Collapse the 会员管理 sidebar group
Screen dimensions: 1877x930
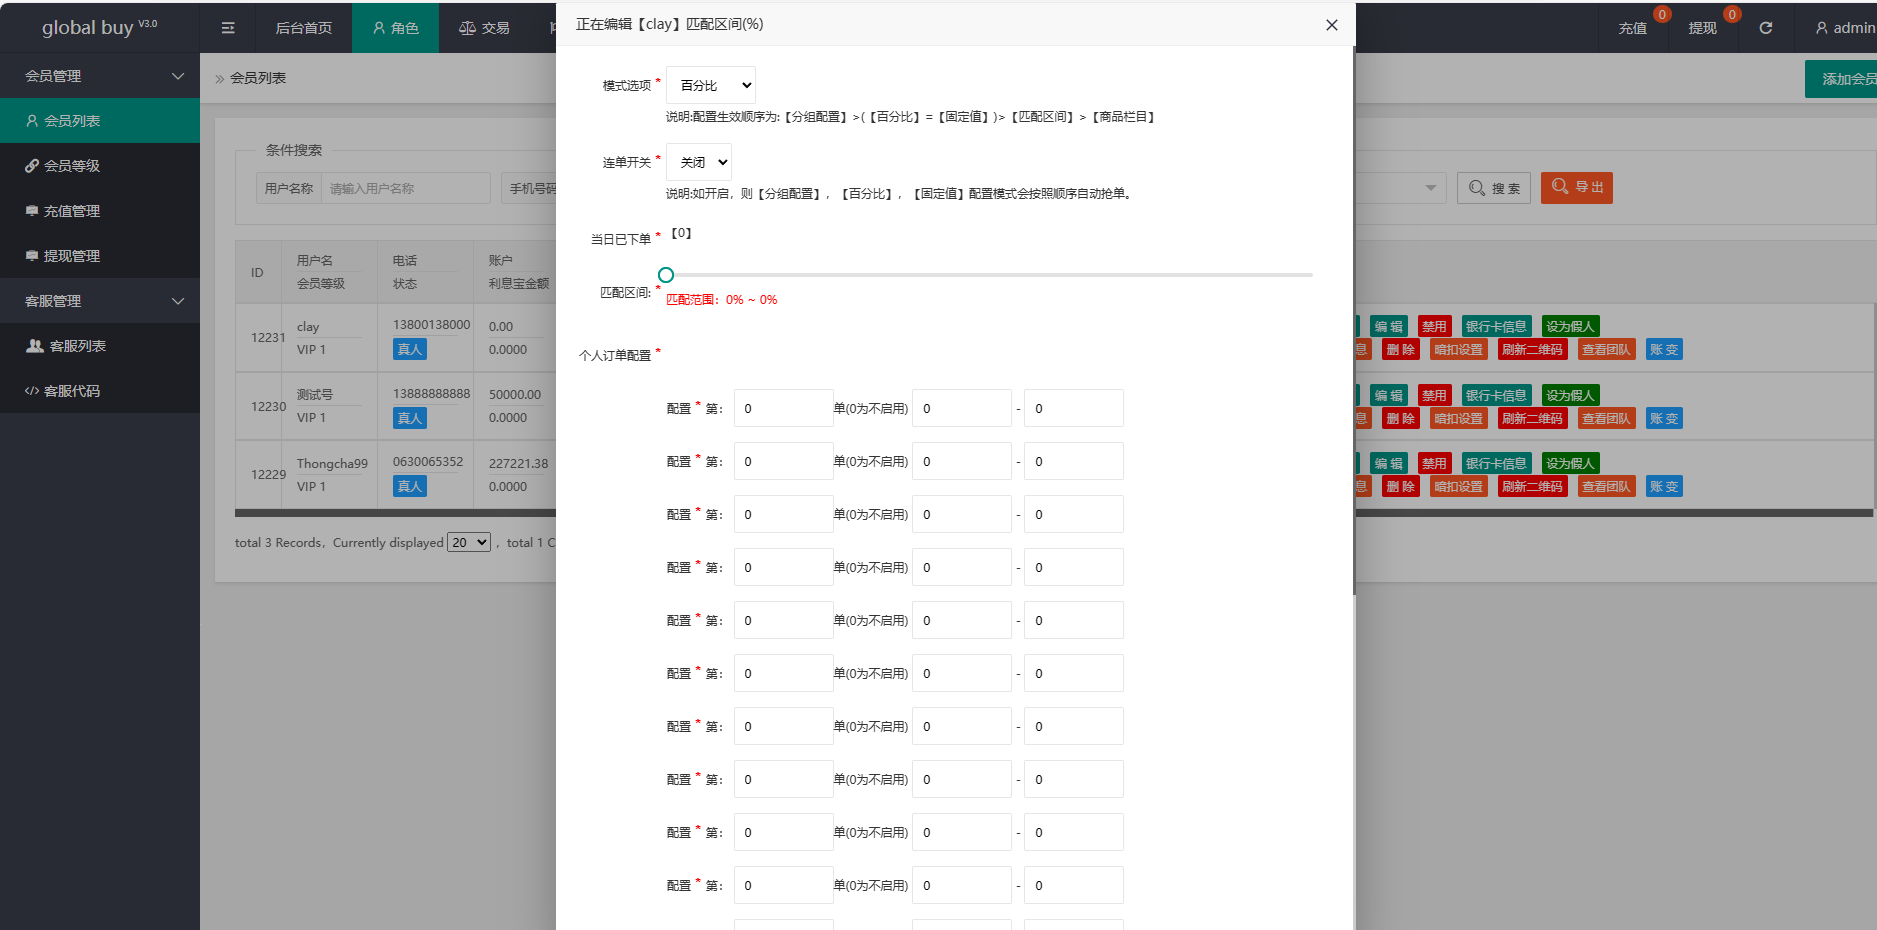point(100,76)
